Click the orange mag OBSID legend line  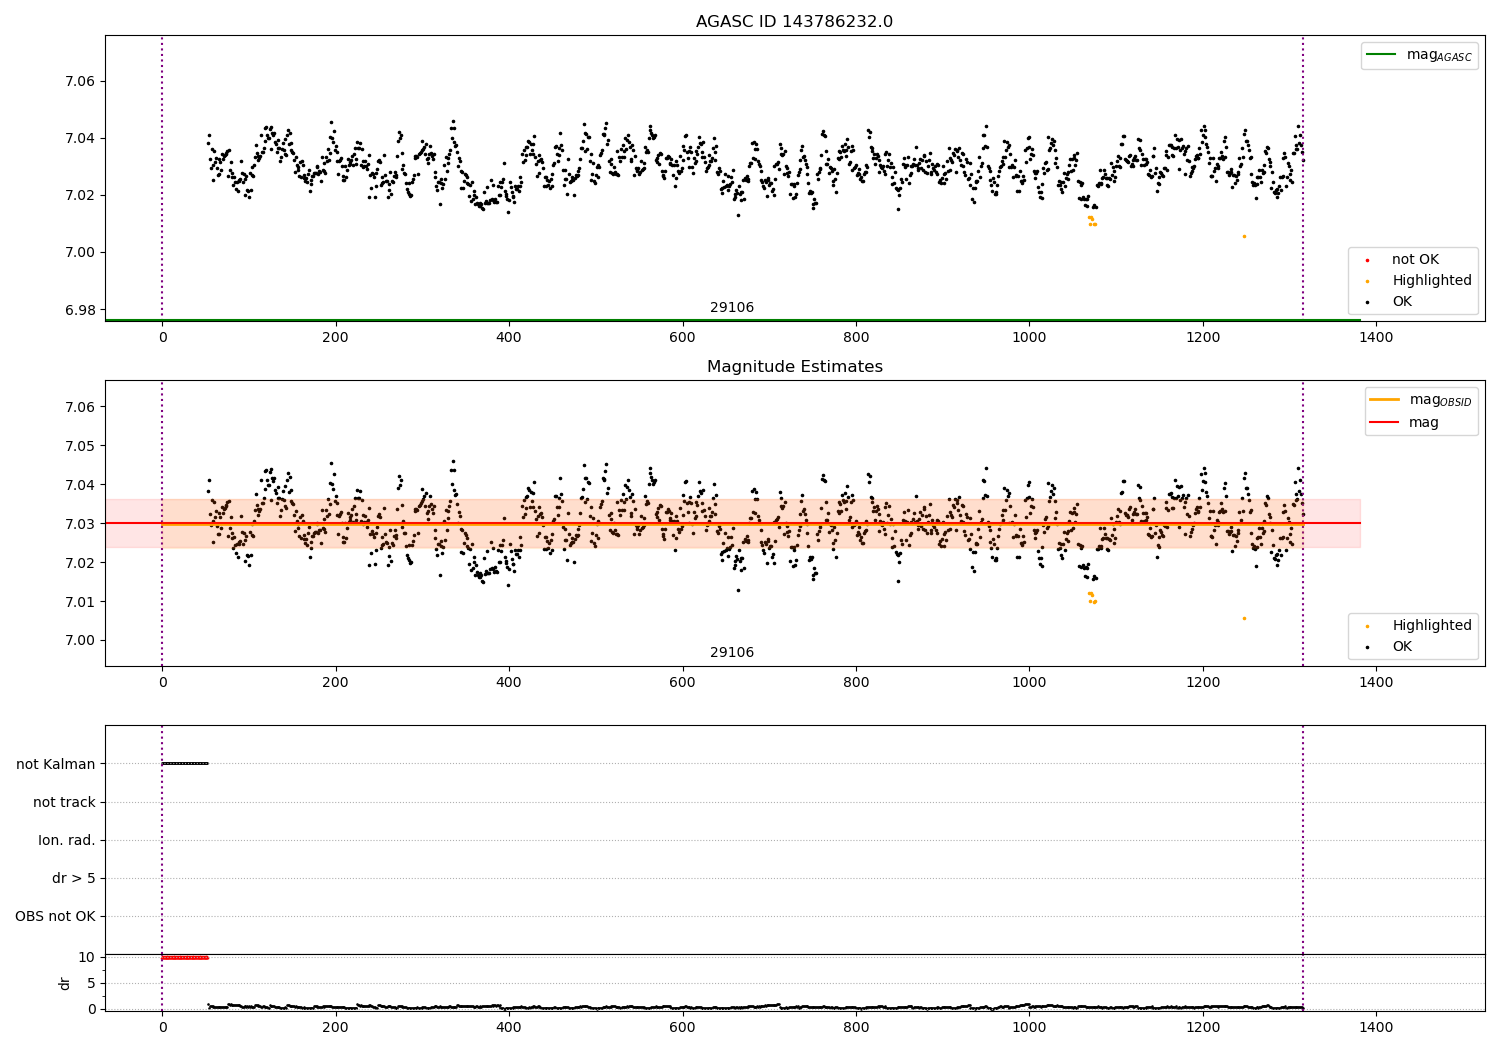pos(1384,399)
